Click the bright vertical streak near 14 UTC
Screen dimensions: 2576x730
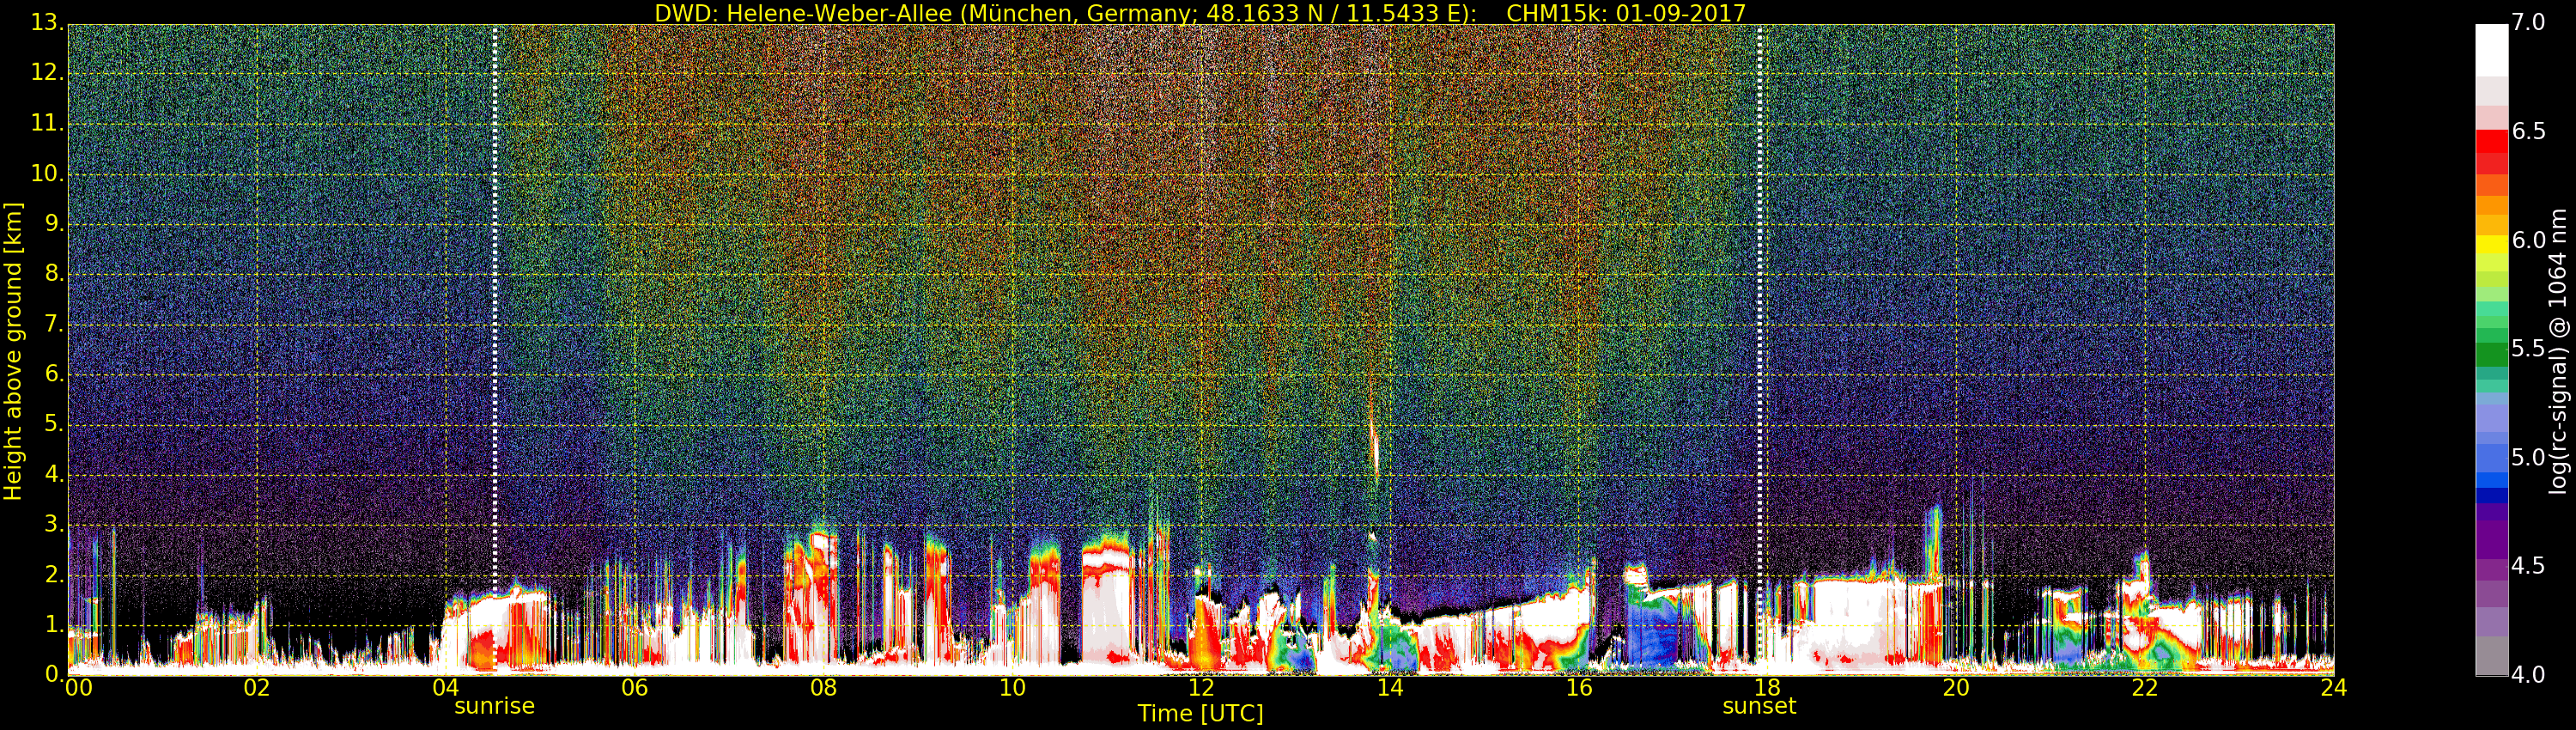point(1376,445)
